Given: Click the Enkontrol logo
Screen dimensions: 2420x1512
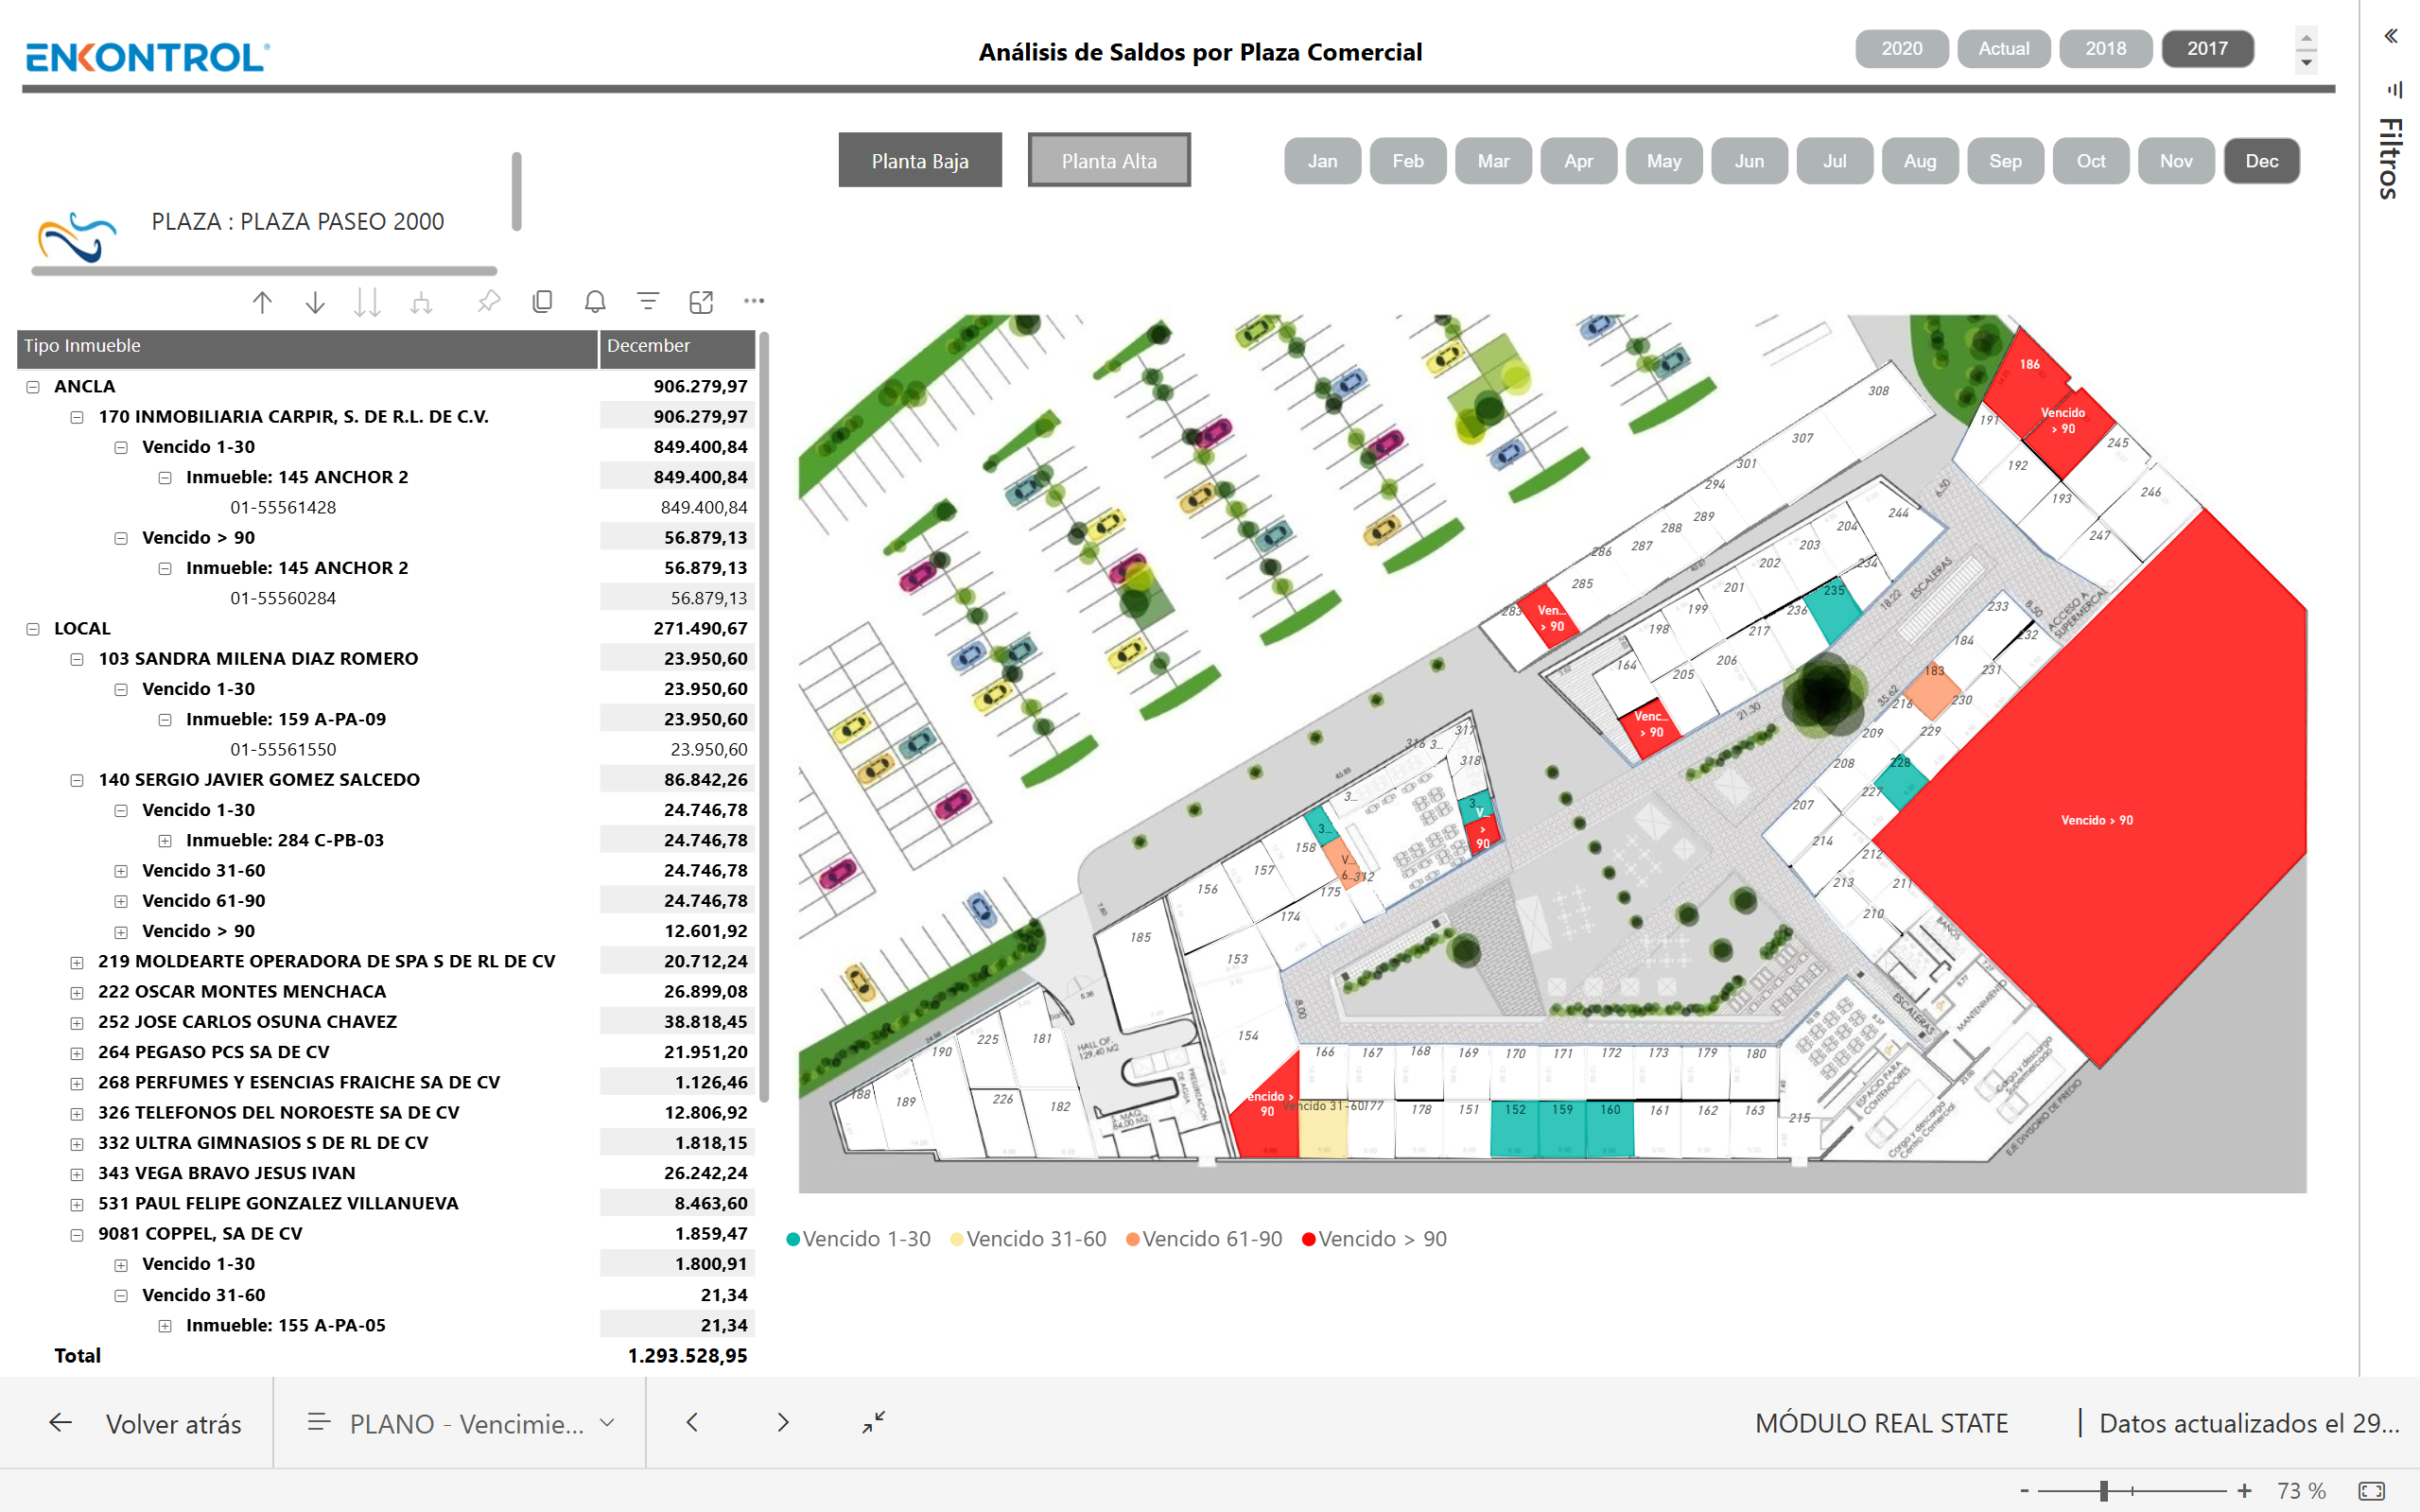Looking at the screenshot, I should (148, 57).
